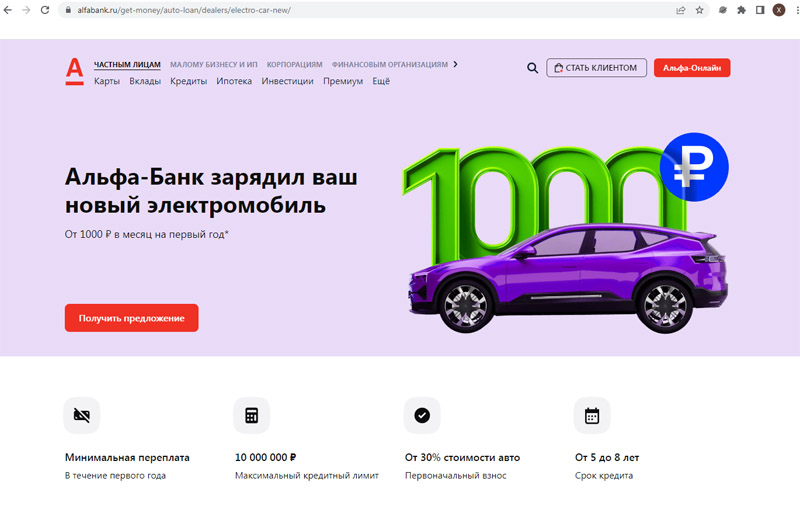The height and width of the screenshot is (506, 800).
Task: Open the extensions puzzle icon
Action: [741, 10]
